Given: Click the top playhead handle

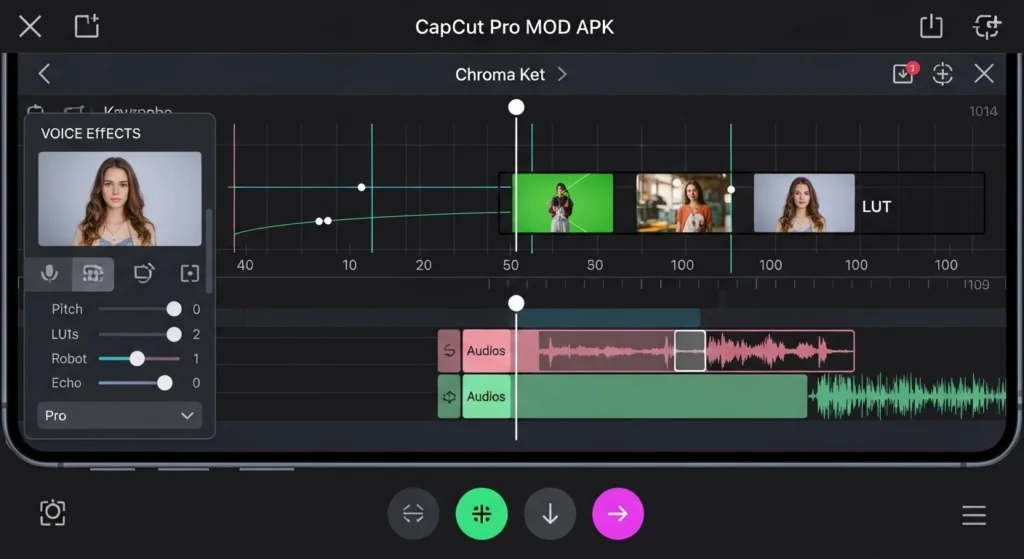Looking at the screenshot, I should click(x=516, y=107).
